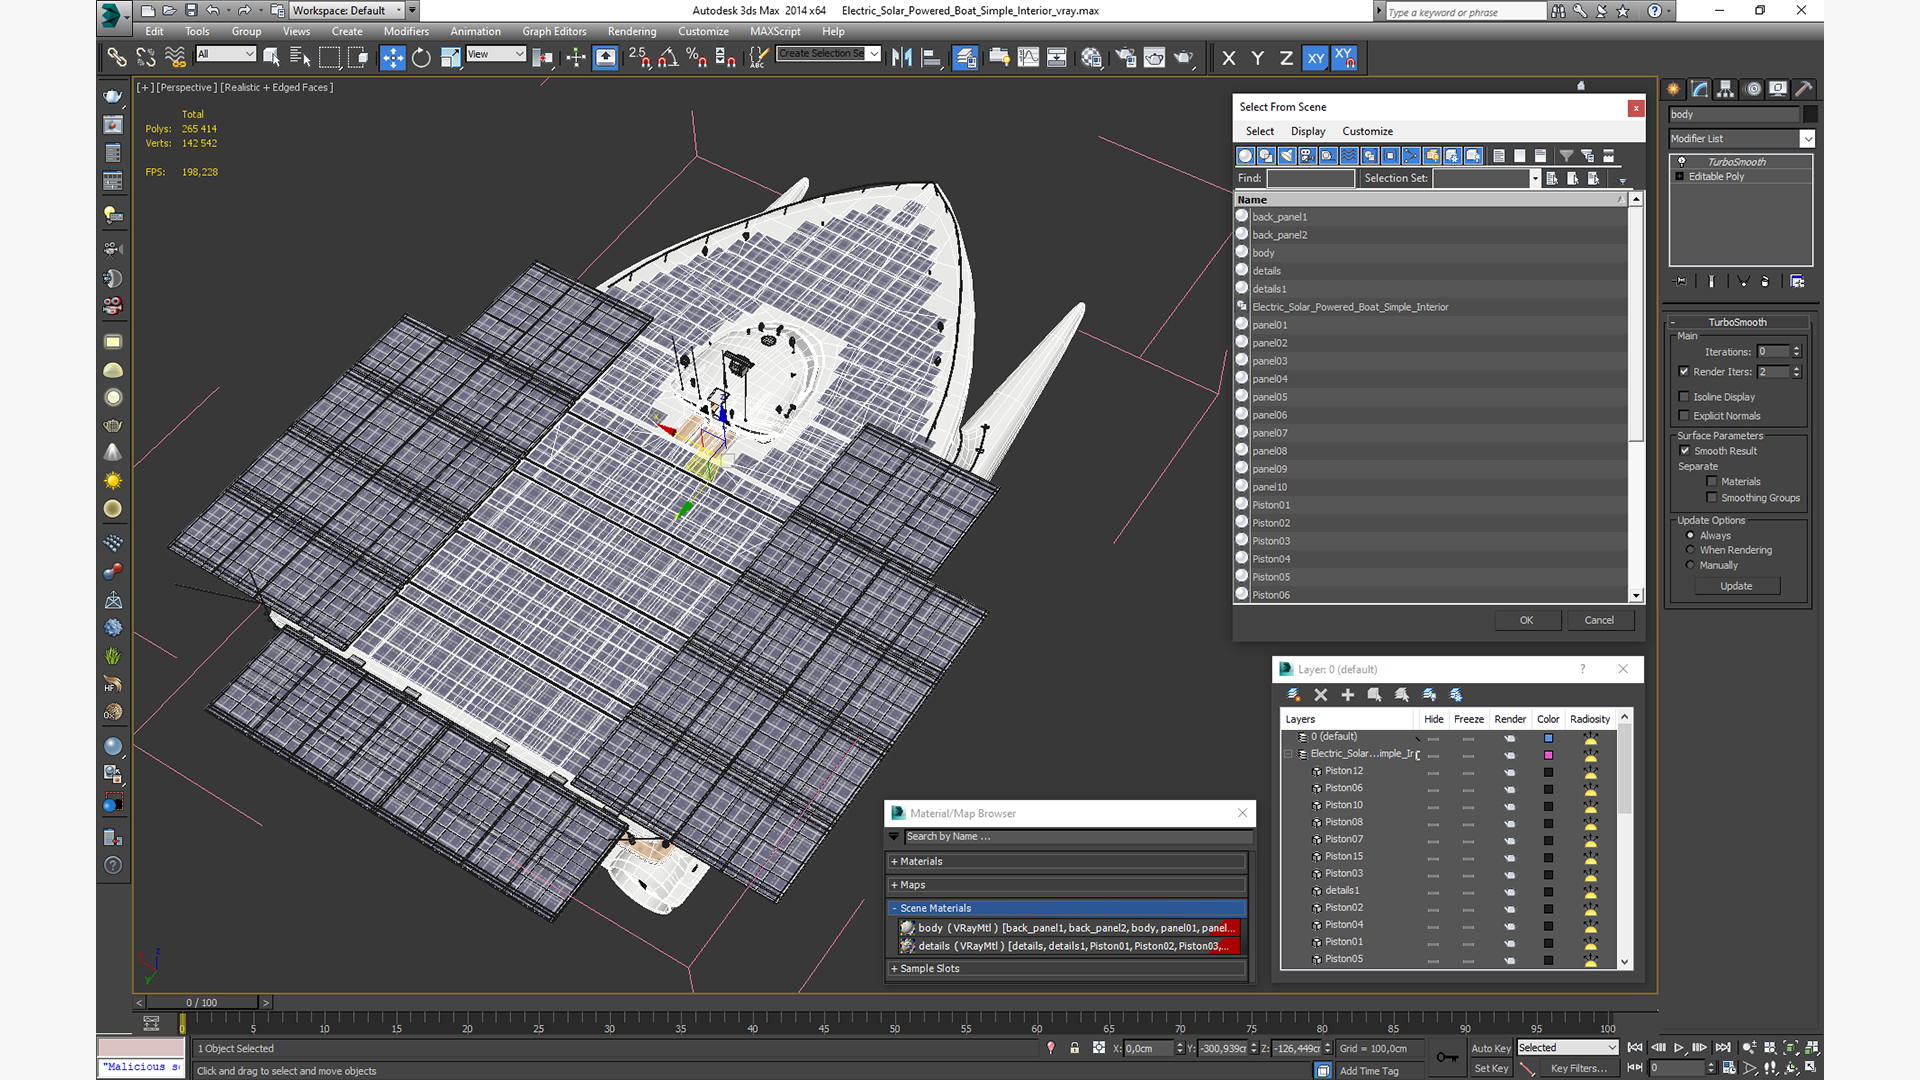1920x1080 pixels.
Task: Click Configure Modifier Sets icon
Action: (1797, 282)
